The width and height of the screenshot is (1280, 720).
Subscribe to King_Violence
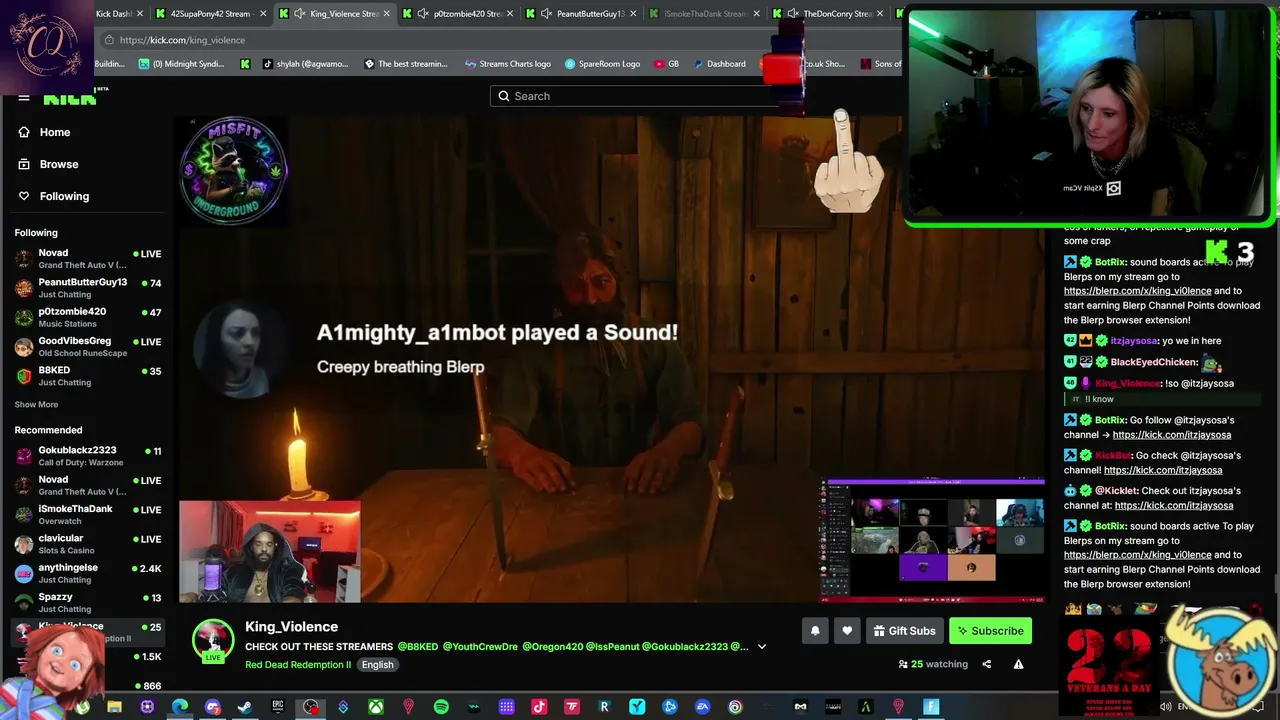[990, 631]
